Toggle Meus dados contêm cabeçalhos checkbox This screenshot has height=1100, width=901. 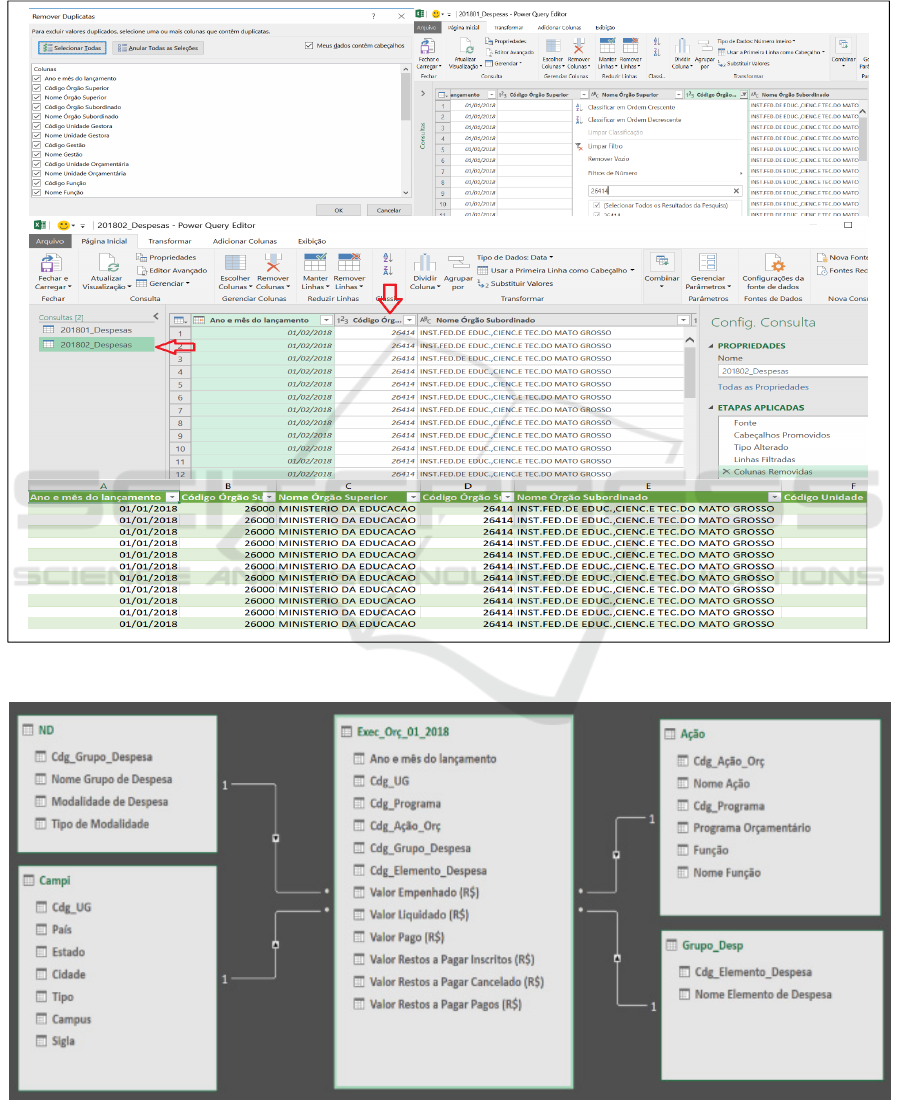(x=308, y=45)
